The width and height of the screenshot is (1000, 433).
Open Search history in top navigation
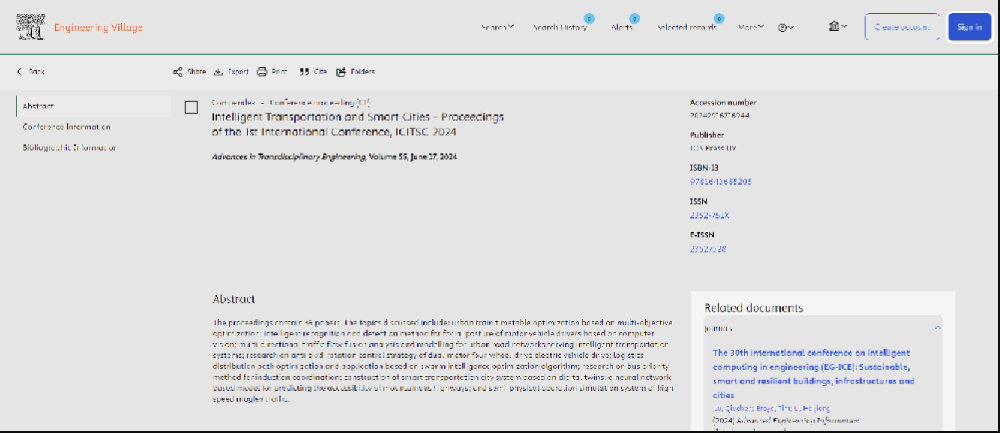[x=560, y=28]
